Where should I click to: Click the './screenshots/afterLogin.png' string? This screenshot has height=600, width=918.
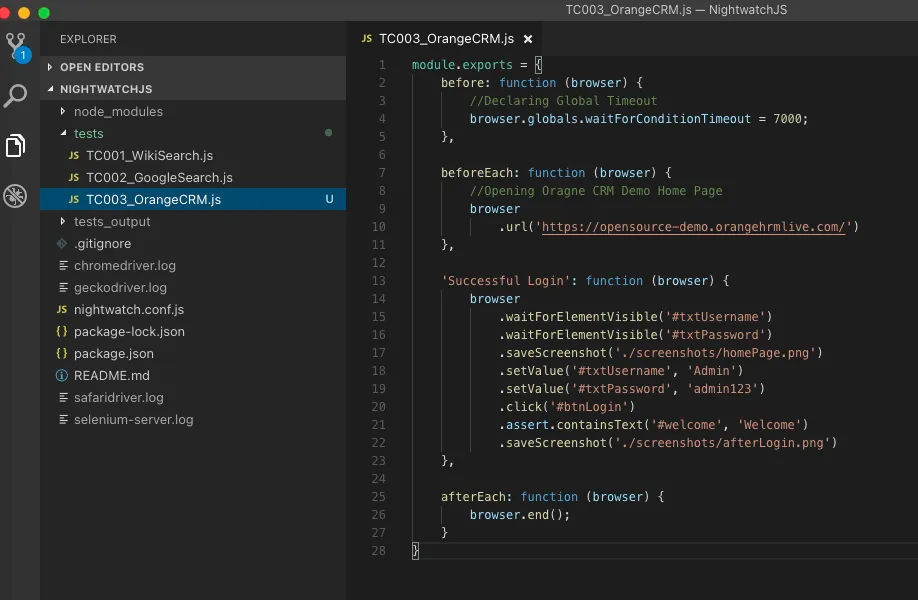click(722, 443)
